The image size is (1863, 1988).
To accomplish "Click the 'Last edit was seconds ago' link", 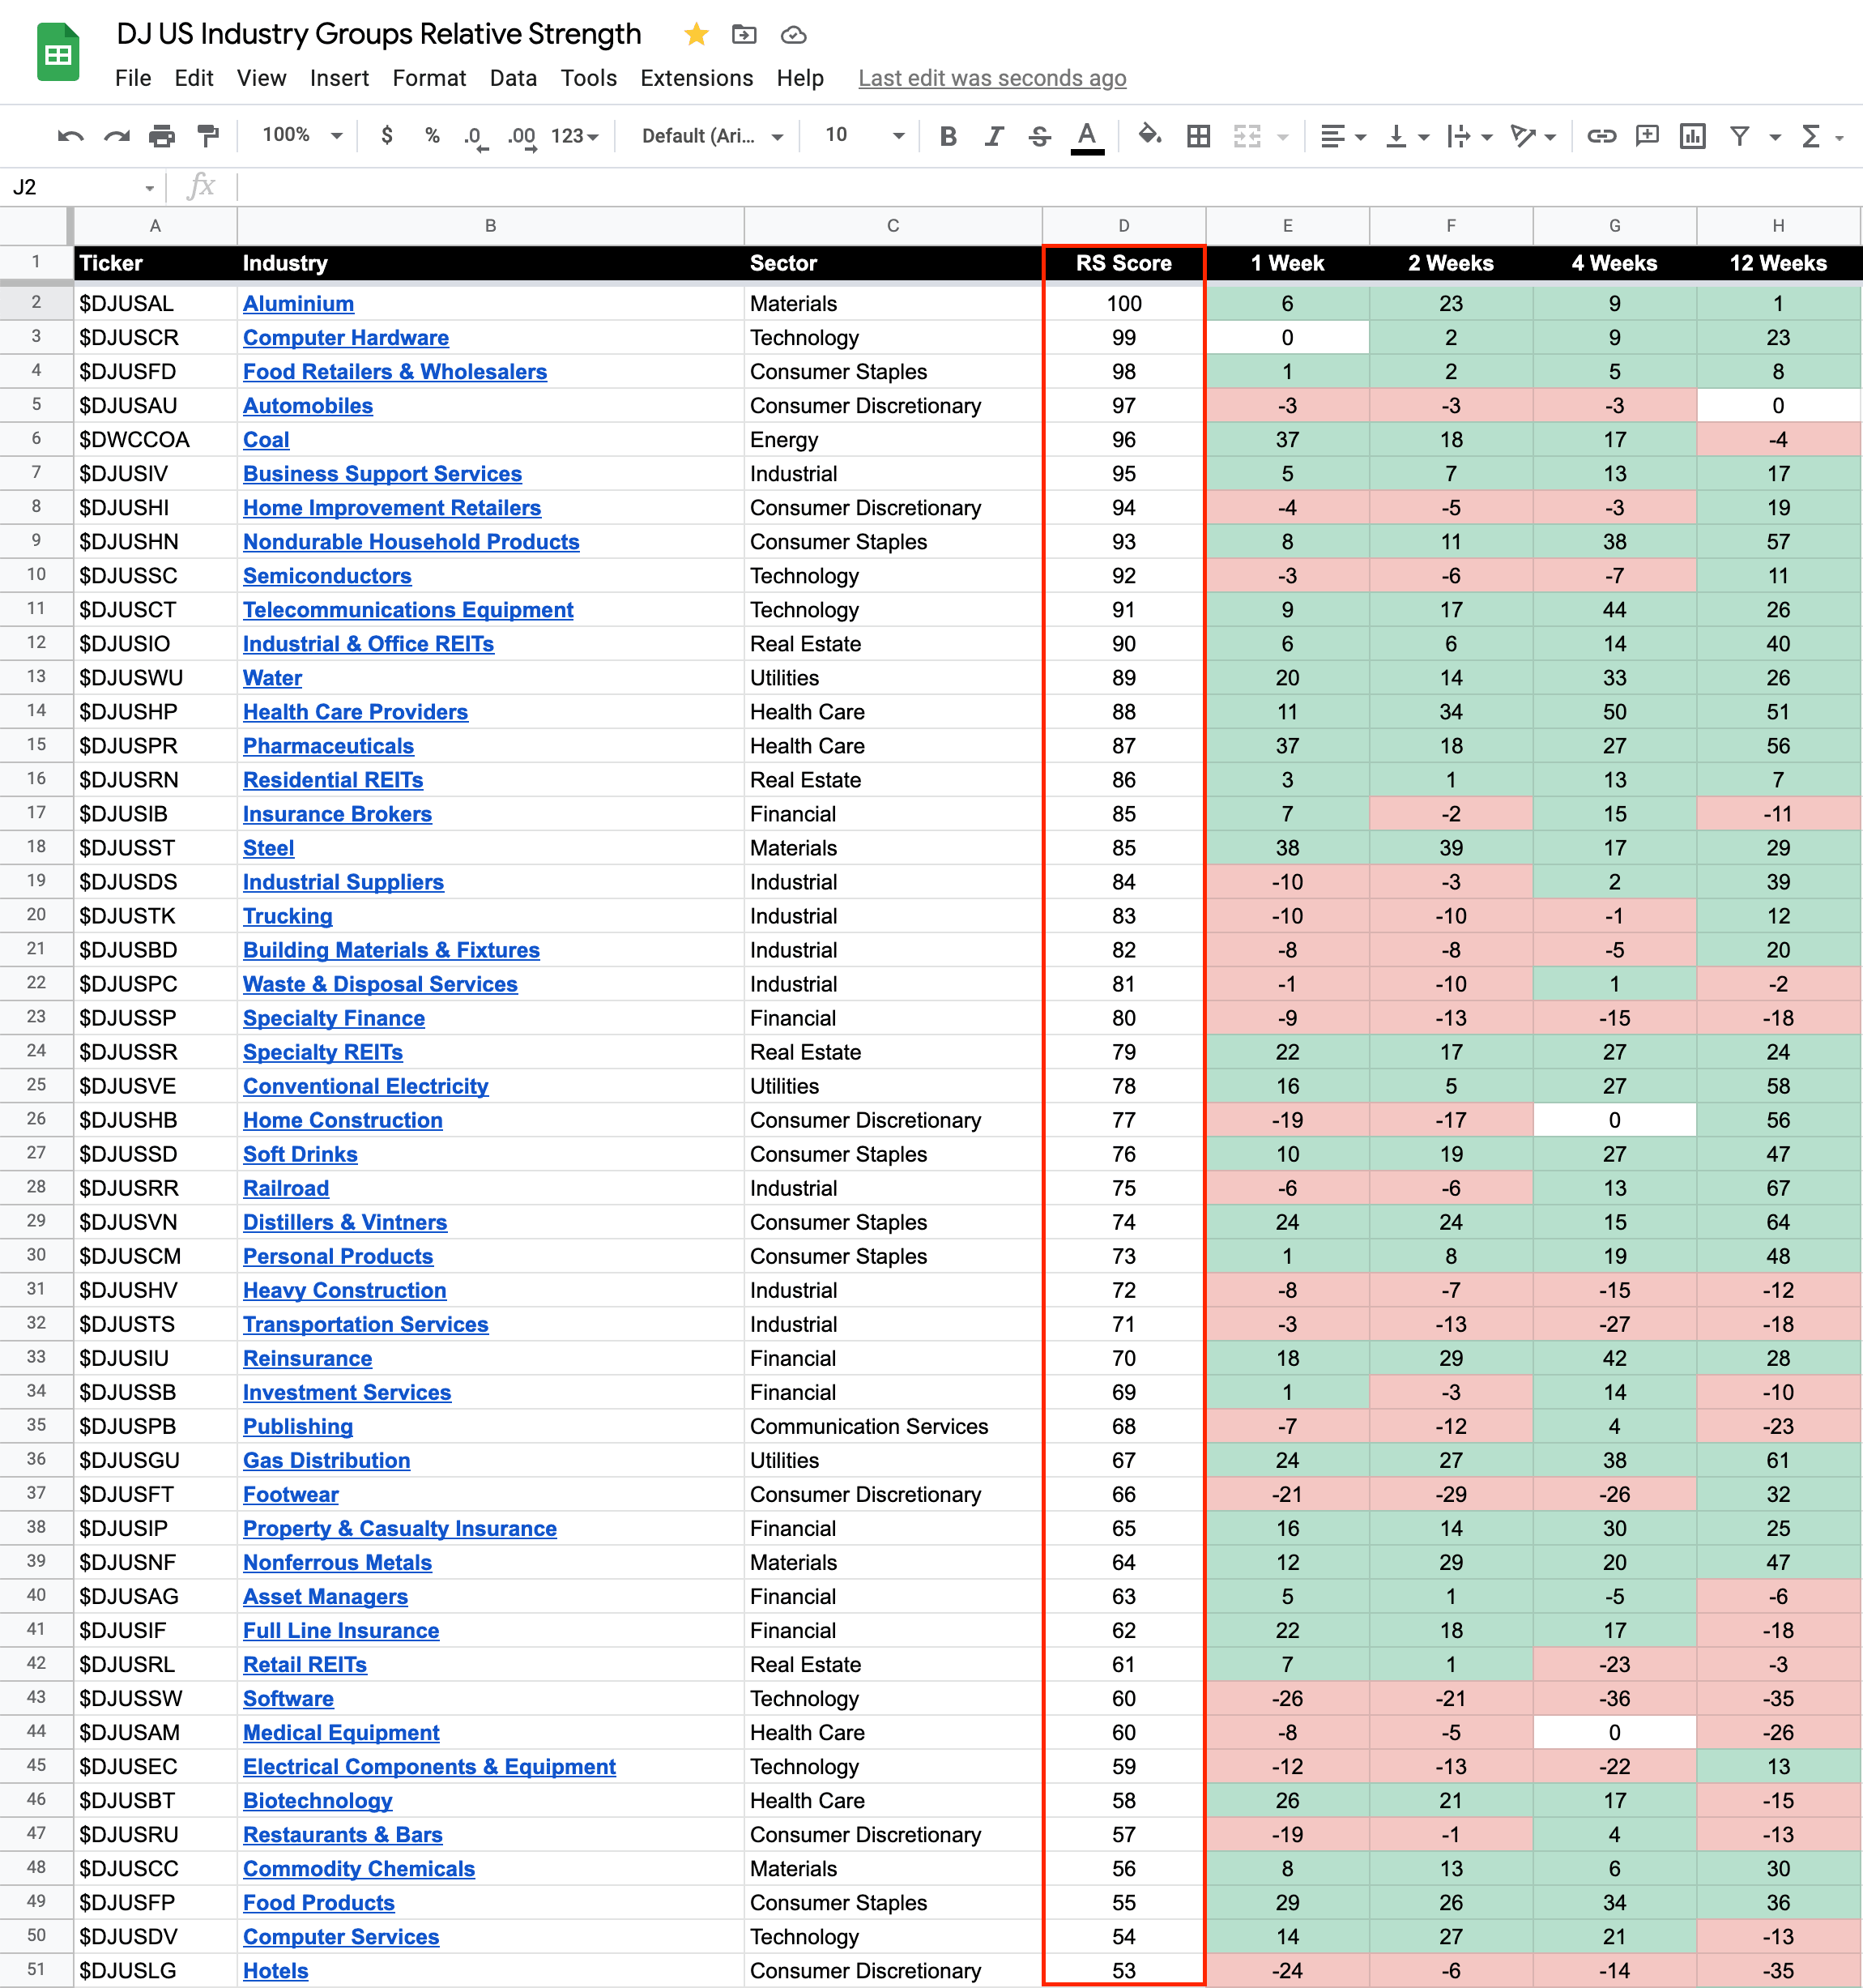I will [991, 78].
